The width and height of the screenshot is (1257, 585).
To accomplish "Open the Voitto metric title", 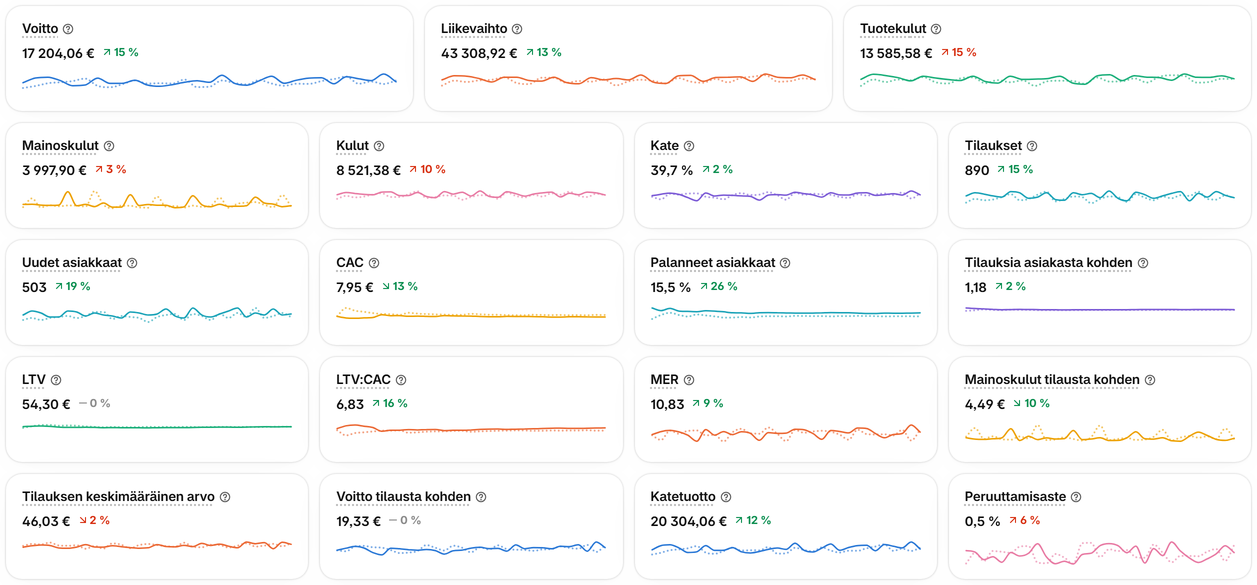I will (40, 29).
